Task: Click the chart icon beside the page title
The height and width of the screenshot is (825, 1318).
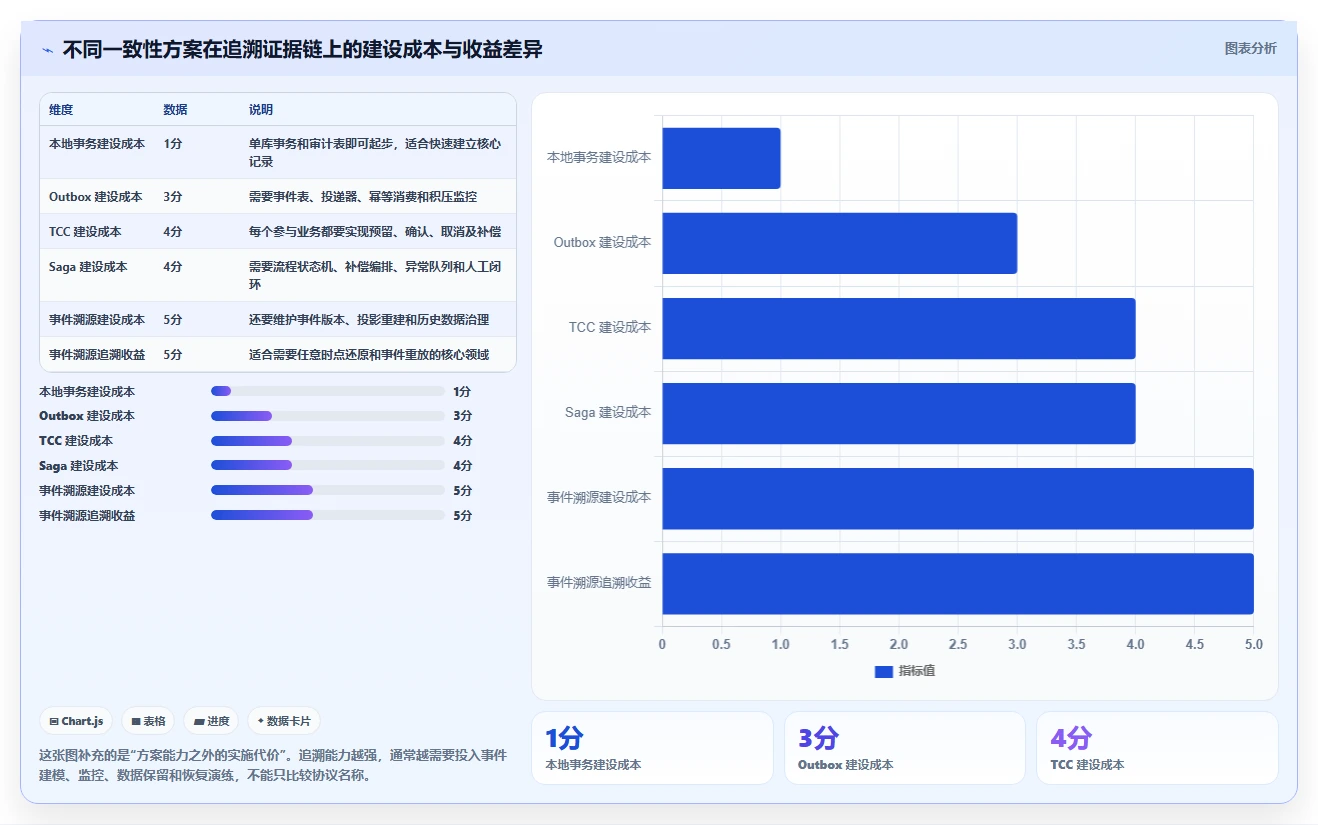Action: tap(47, 50)
